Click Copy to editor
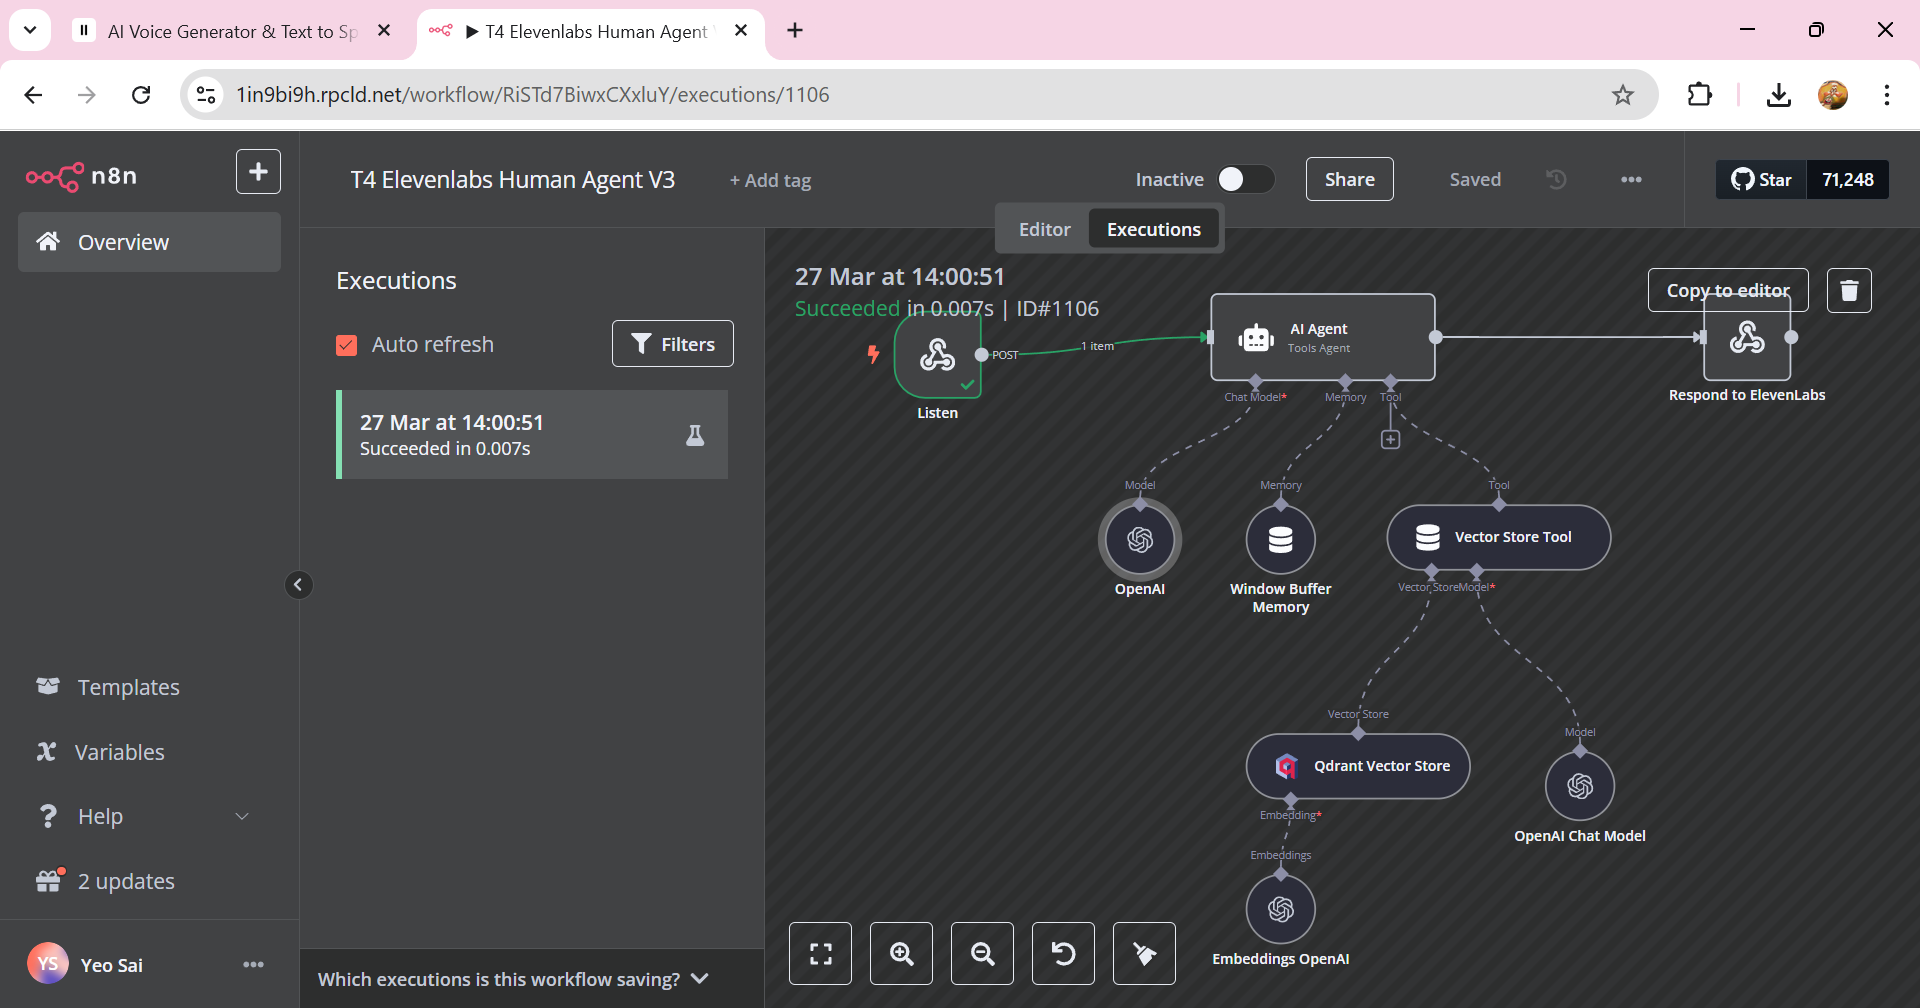The image size is (1920, 1008). click(1728, 290)
